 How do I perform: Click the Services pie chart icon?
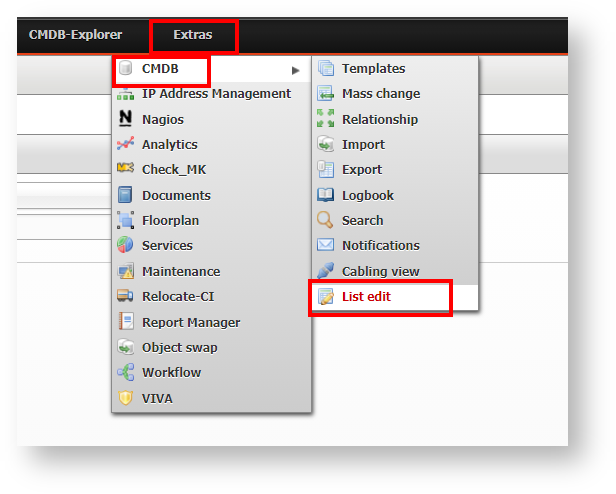125,245
